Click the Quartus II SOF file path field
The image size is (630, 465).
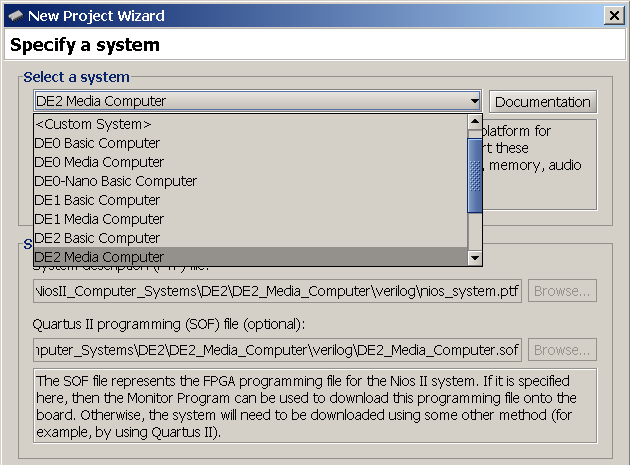pos(277,350)
